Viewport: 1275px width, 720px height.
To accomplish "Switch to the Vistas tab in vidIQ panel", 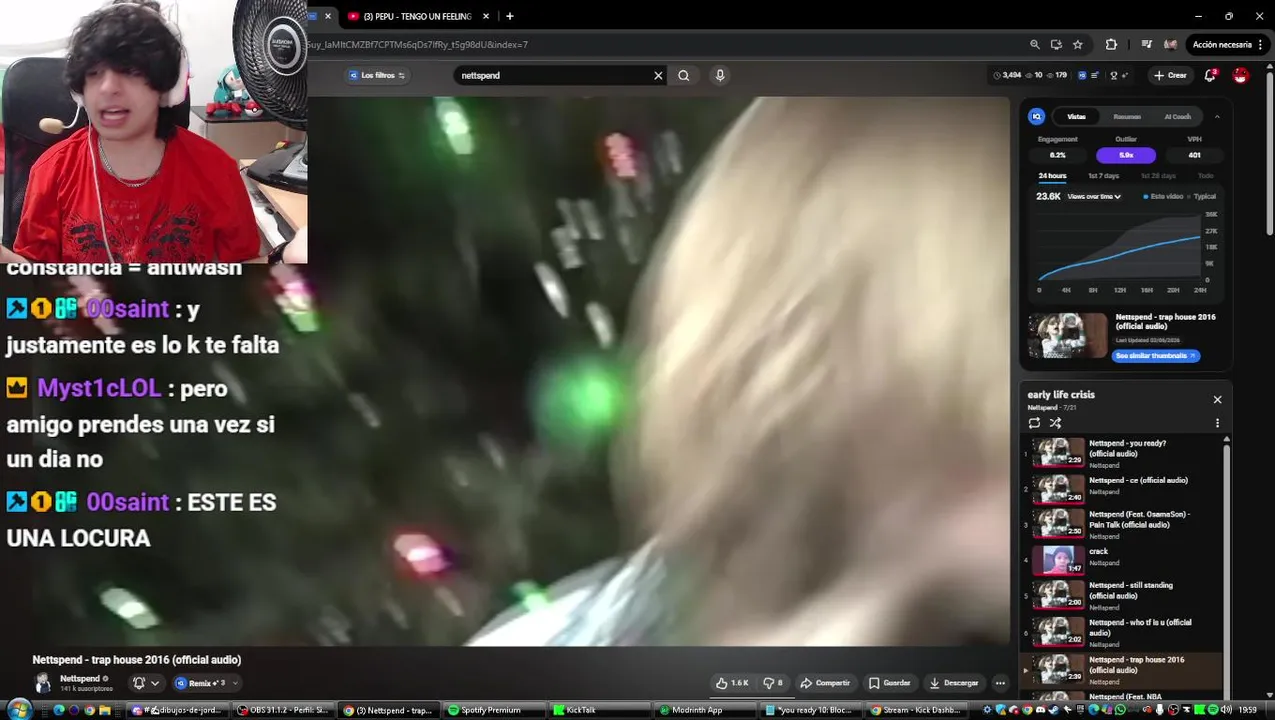I will pos(1076,116).
